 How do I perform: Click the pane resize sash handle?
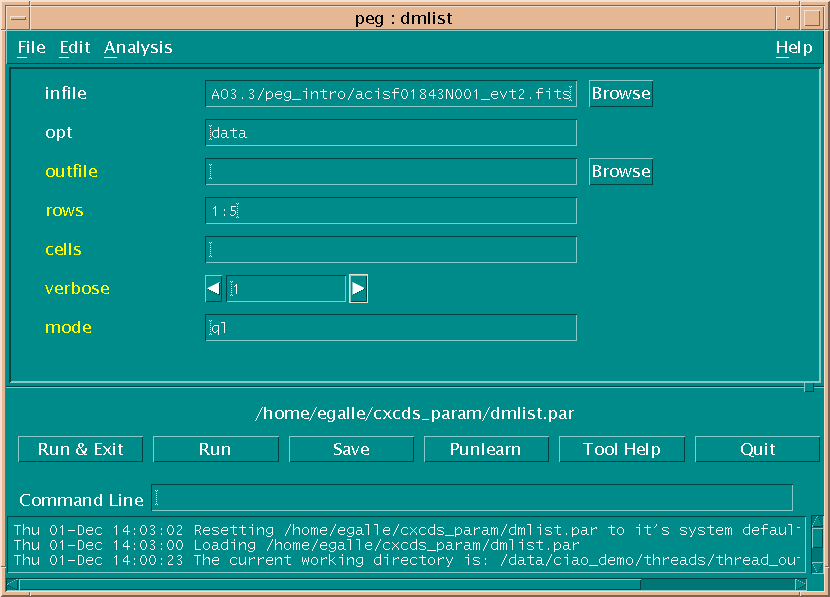809,388
